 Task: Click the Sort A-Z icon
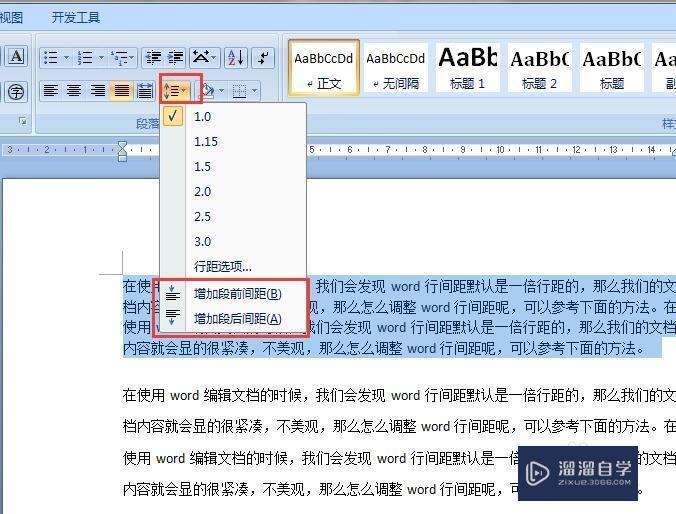pyautogui.click(x=236, y=57)
